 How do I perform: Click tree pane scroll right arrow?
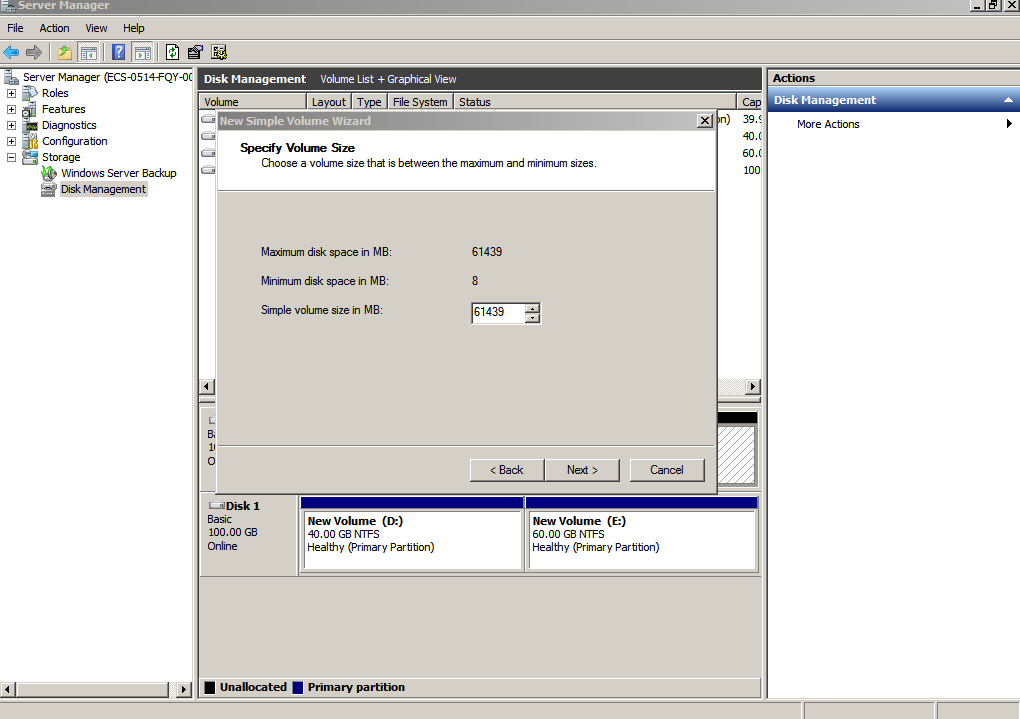pyautogui.click(x=183, y=689)
